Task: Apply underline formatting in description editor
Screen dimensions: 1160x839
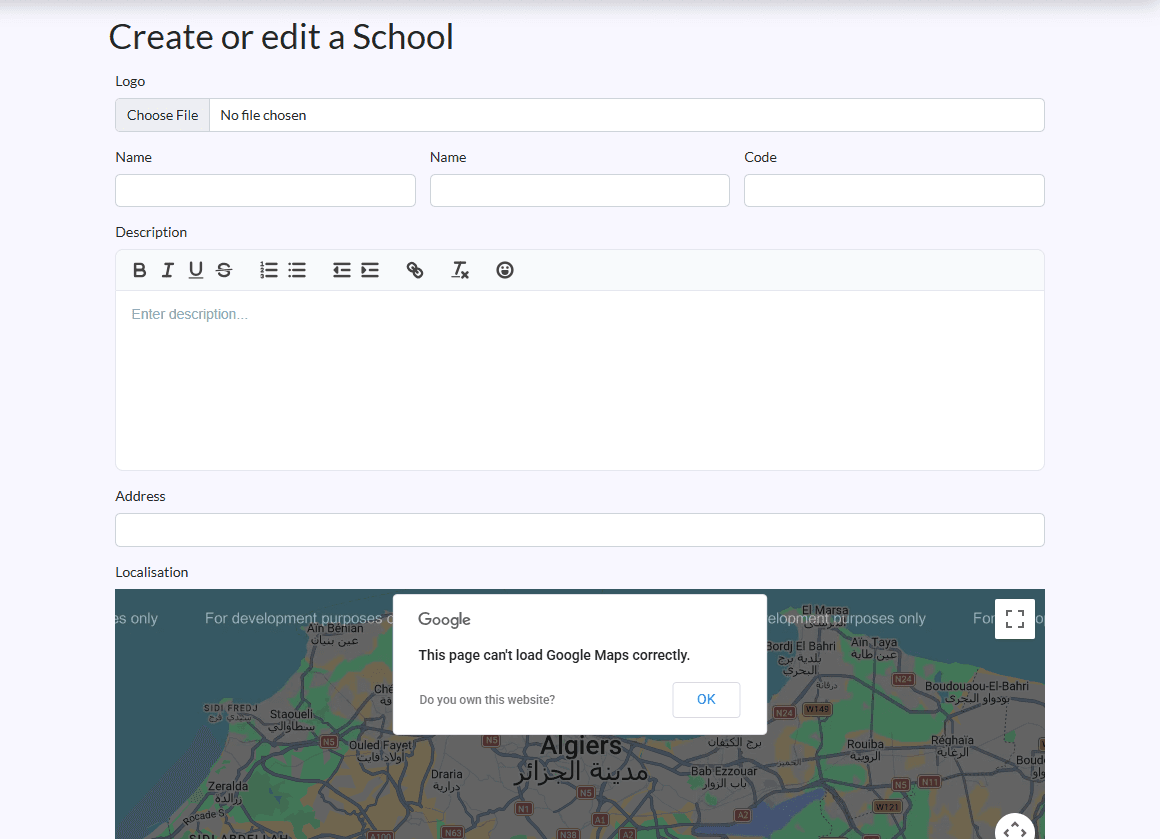Action: [195, 270]
